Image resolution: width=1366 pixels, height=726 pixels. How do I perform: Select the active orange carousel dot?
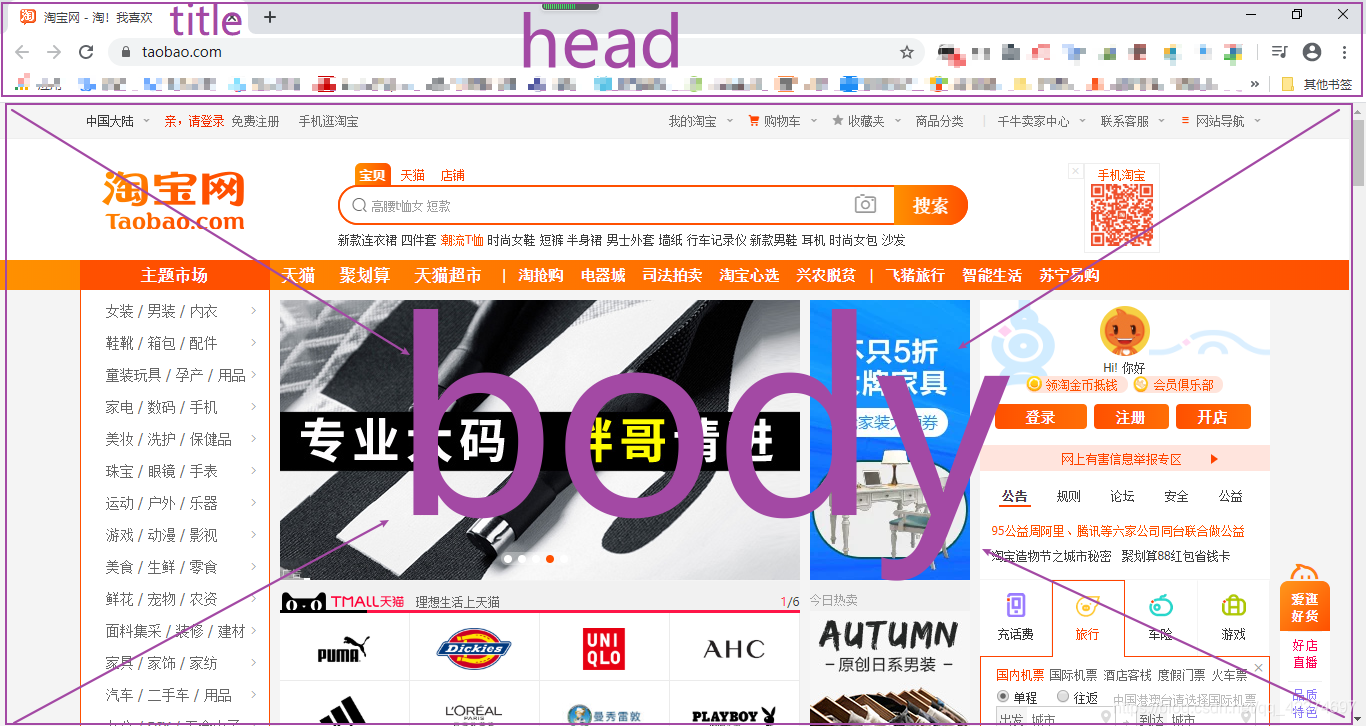coord(550,559)
